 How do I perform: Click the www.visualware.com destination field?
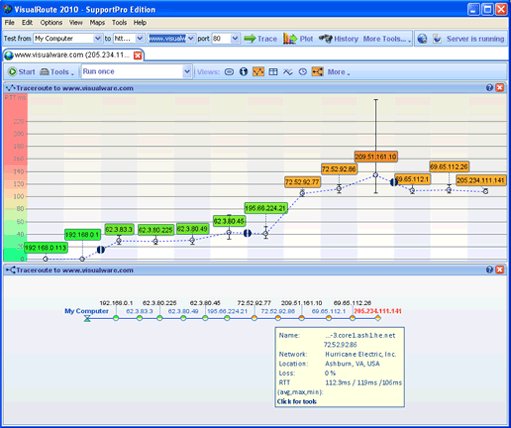pos(167,39)
